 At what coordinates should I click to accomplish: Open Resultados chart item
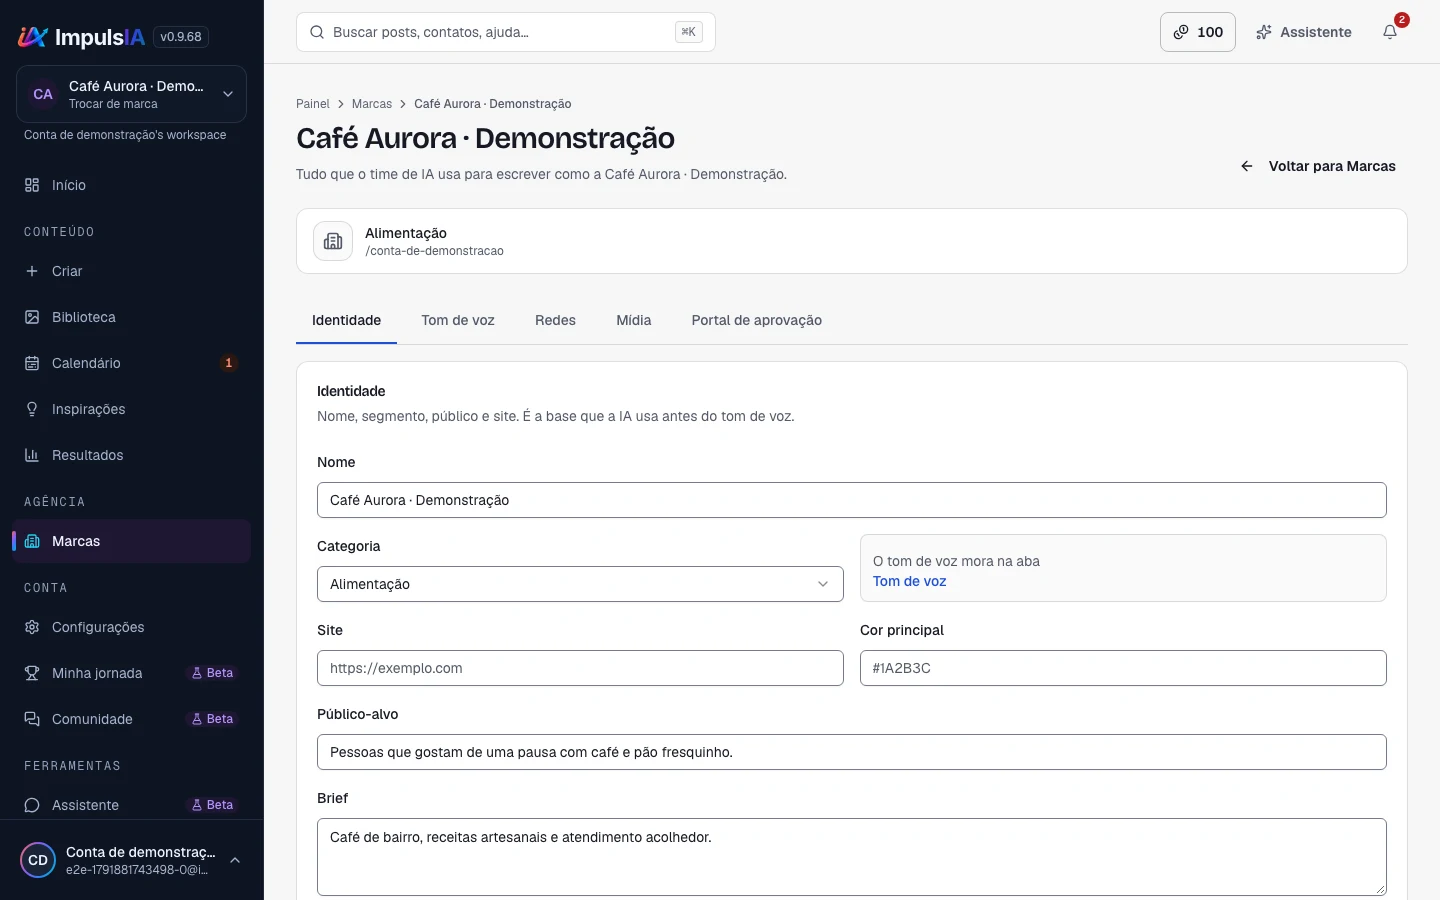pyautogui.click(x=131, y=455)
